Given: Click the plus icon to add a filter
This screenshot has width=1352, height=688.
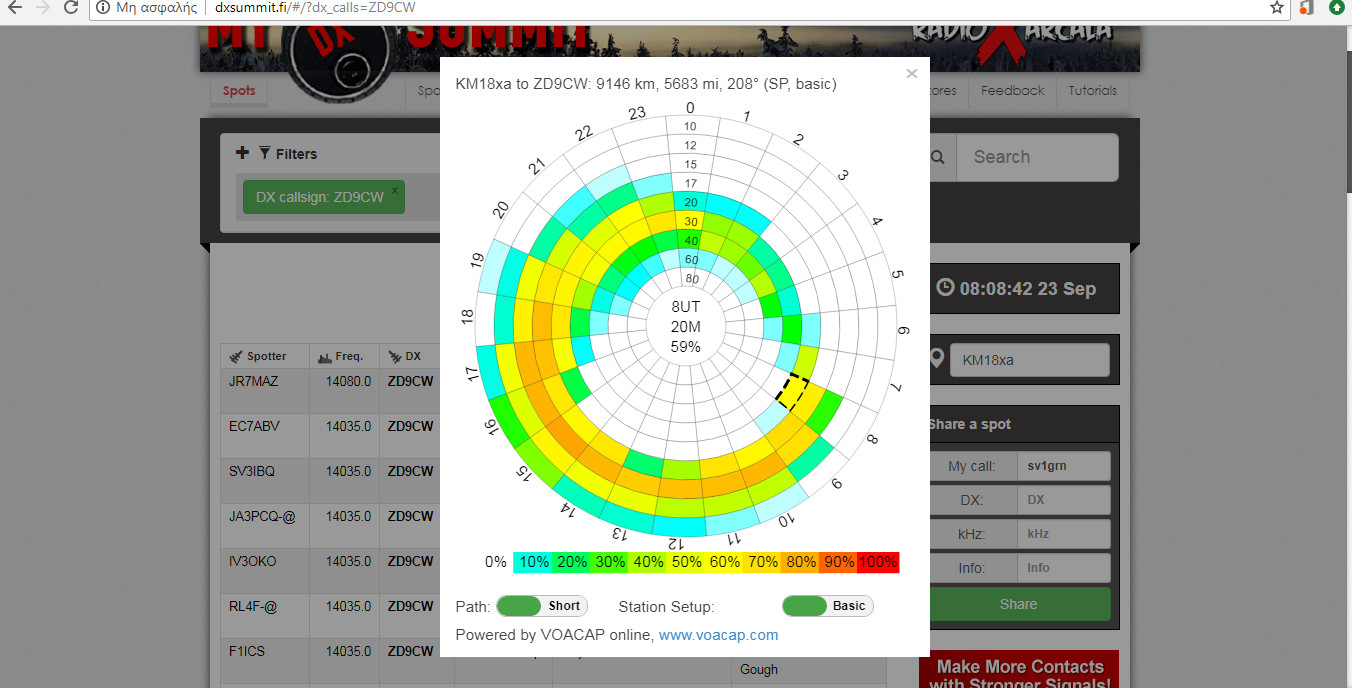Looking at the screenshot, I should 243,152.
